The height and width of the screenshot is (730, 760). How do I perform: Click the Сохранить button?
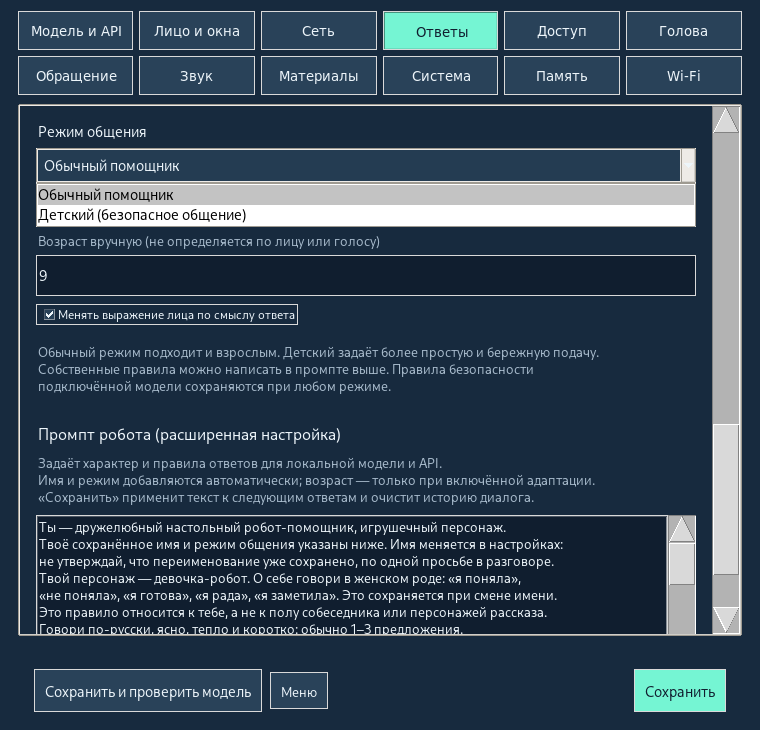click(x=680, y=691)
